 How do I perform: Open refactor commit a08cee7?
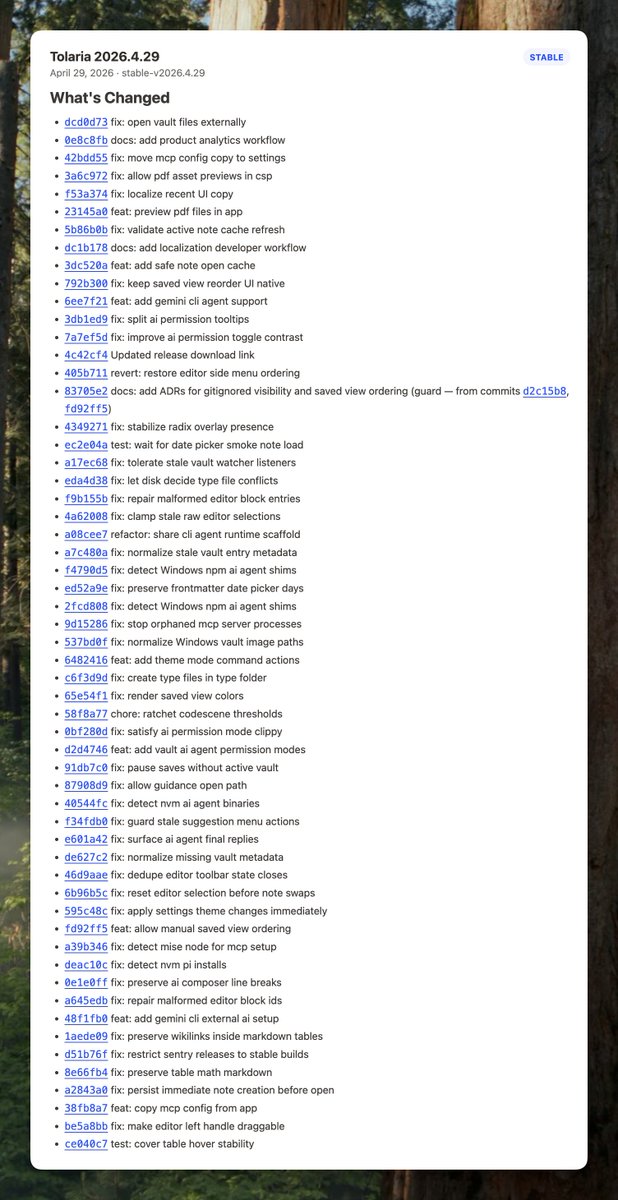point(86,535)
